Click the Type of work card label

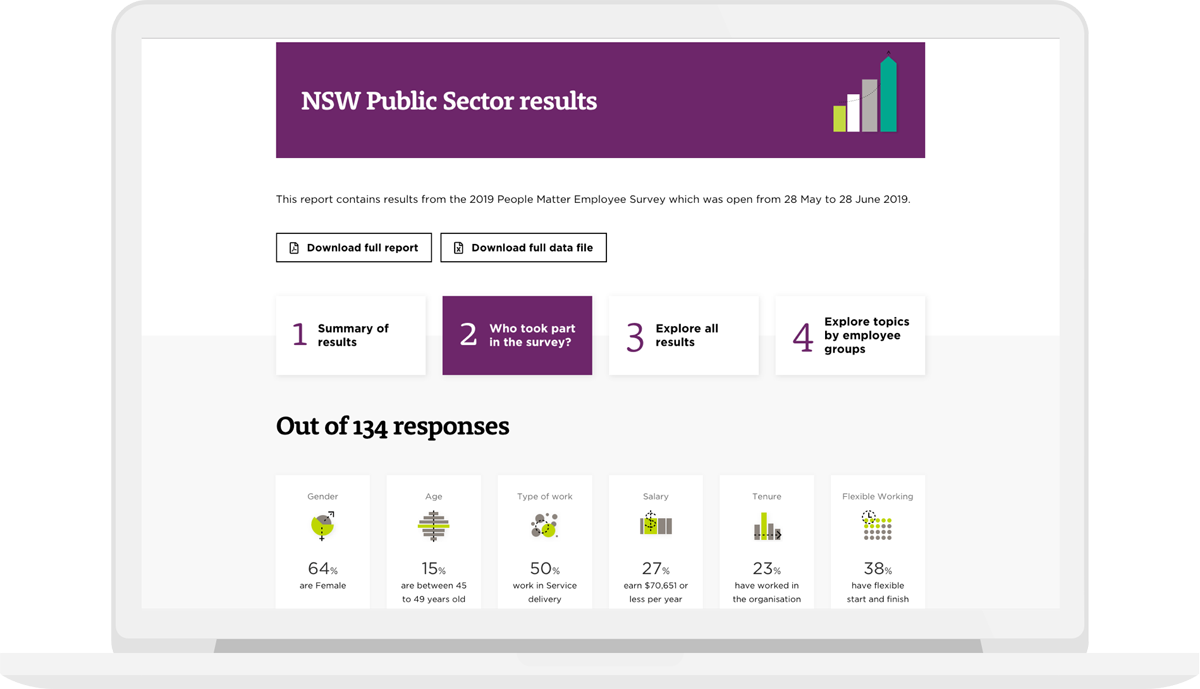tap(545, 496)
